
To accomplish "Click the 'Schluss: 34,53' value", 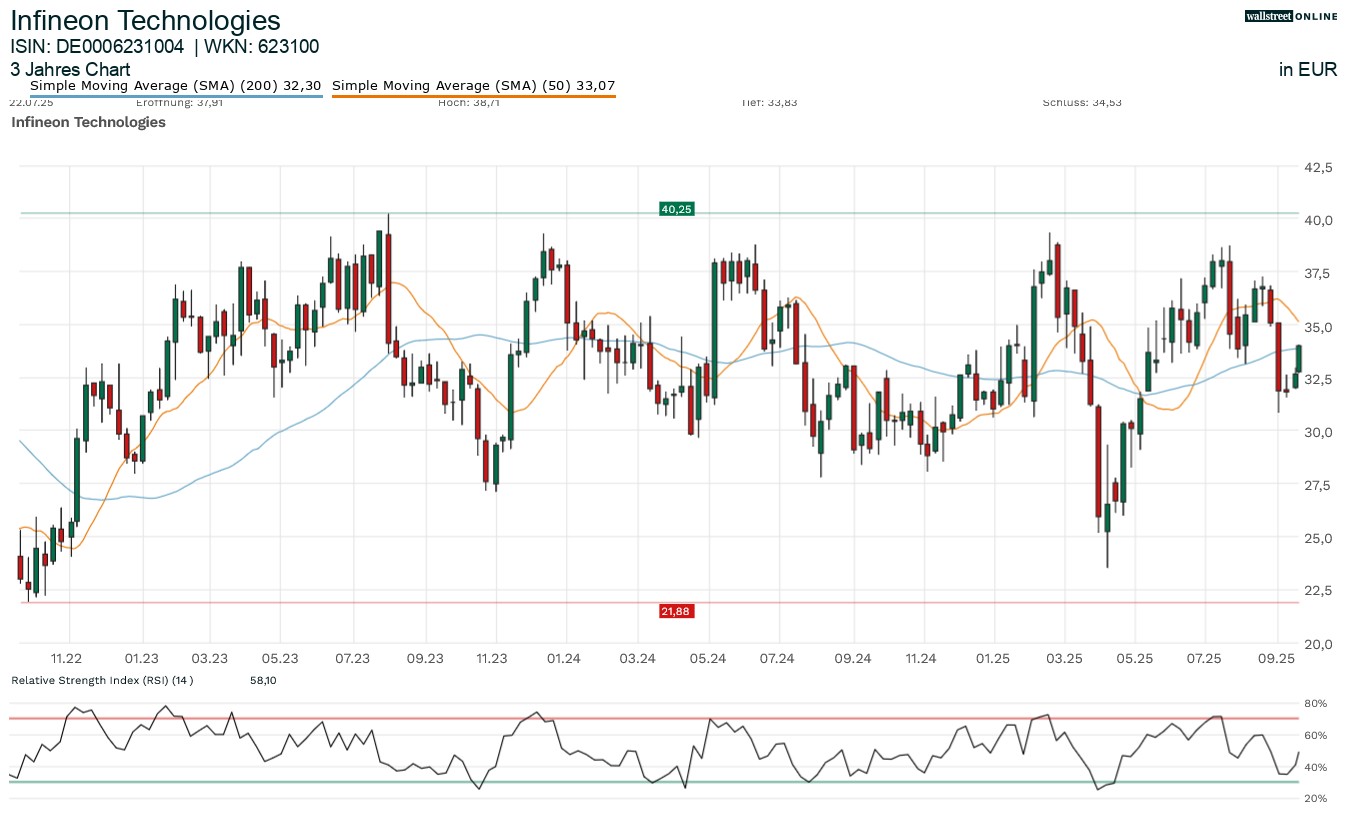I will pos(1082,102).
